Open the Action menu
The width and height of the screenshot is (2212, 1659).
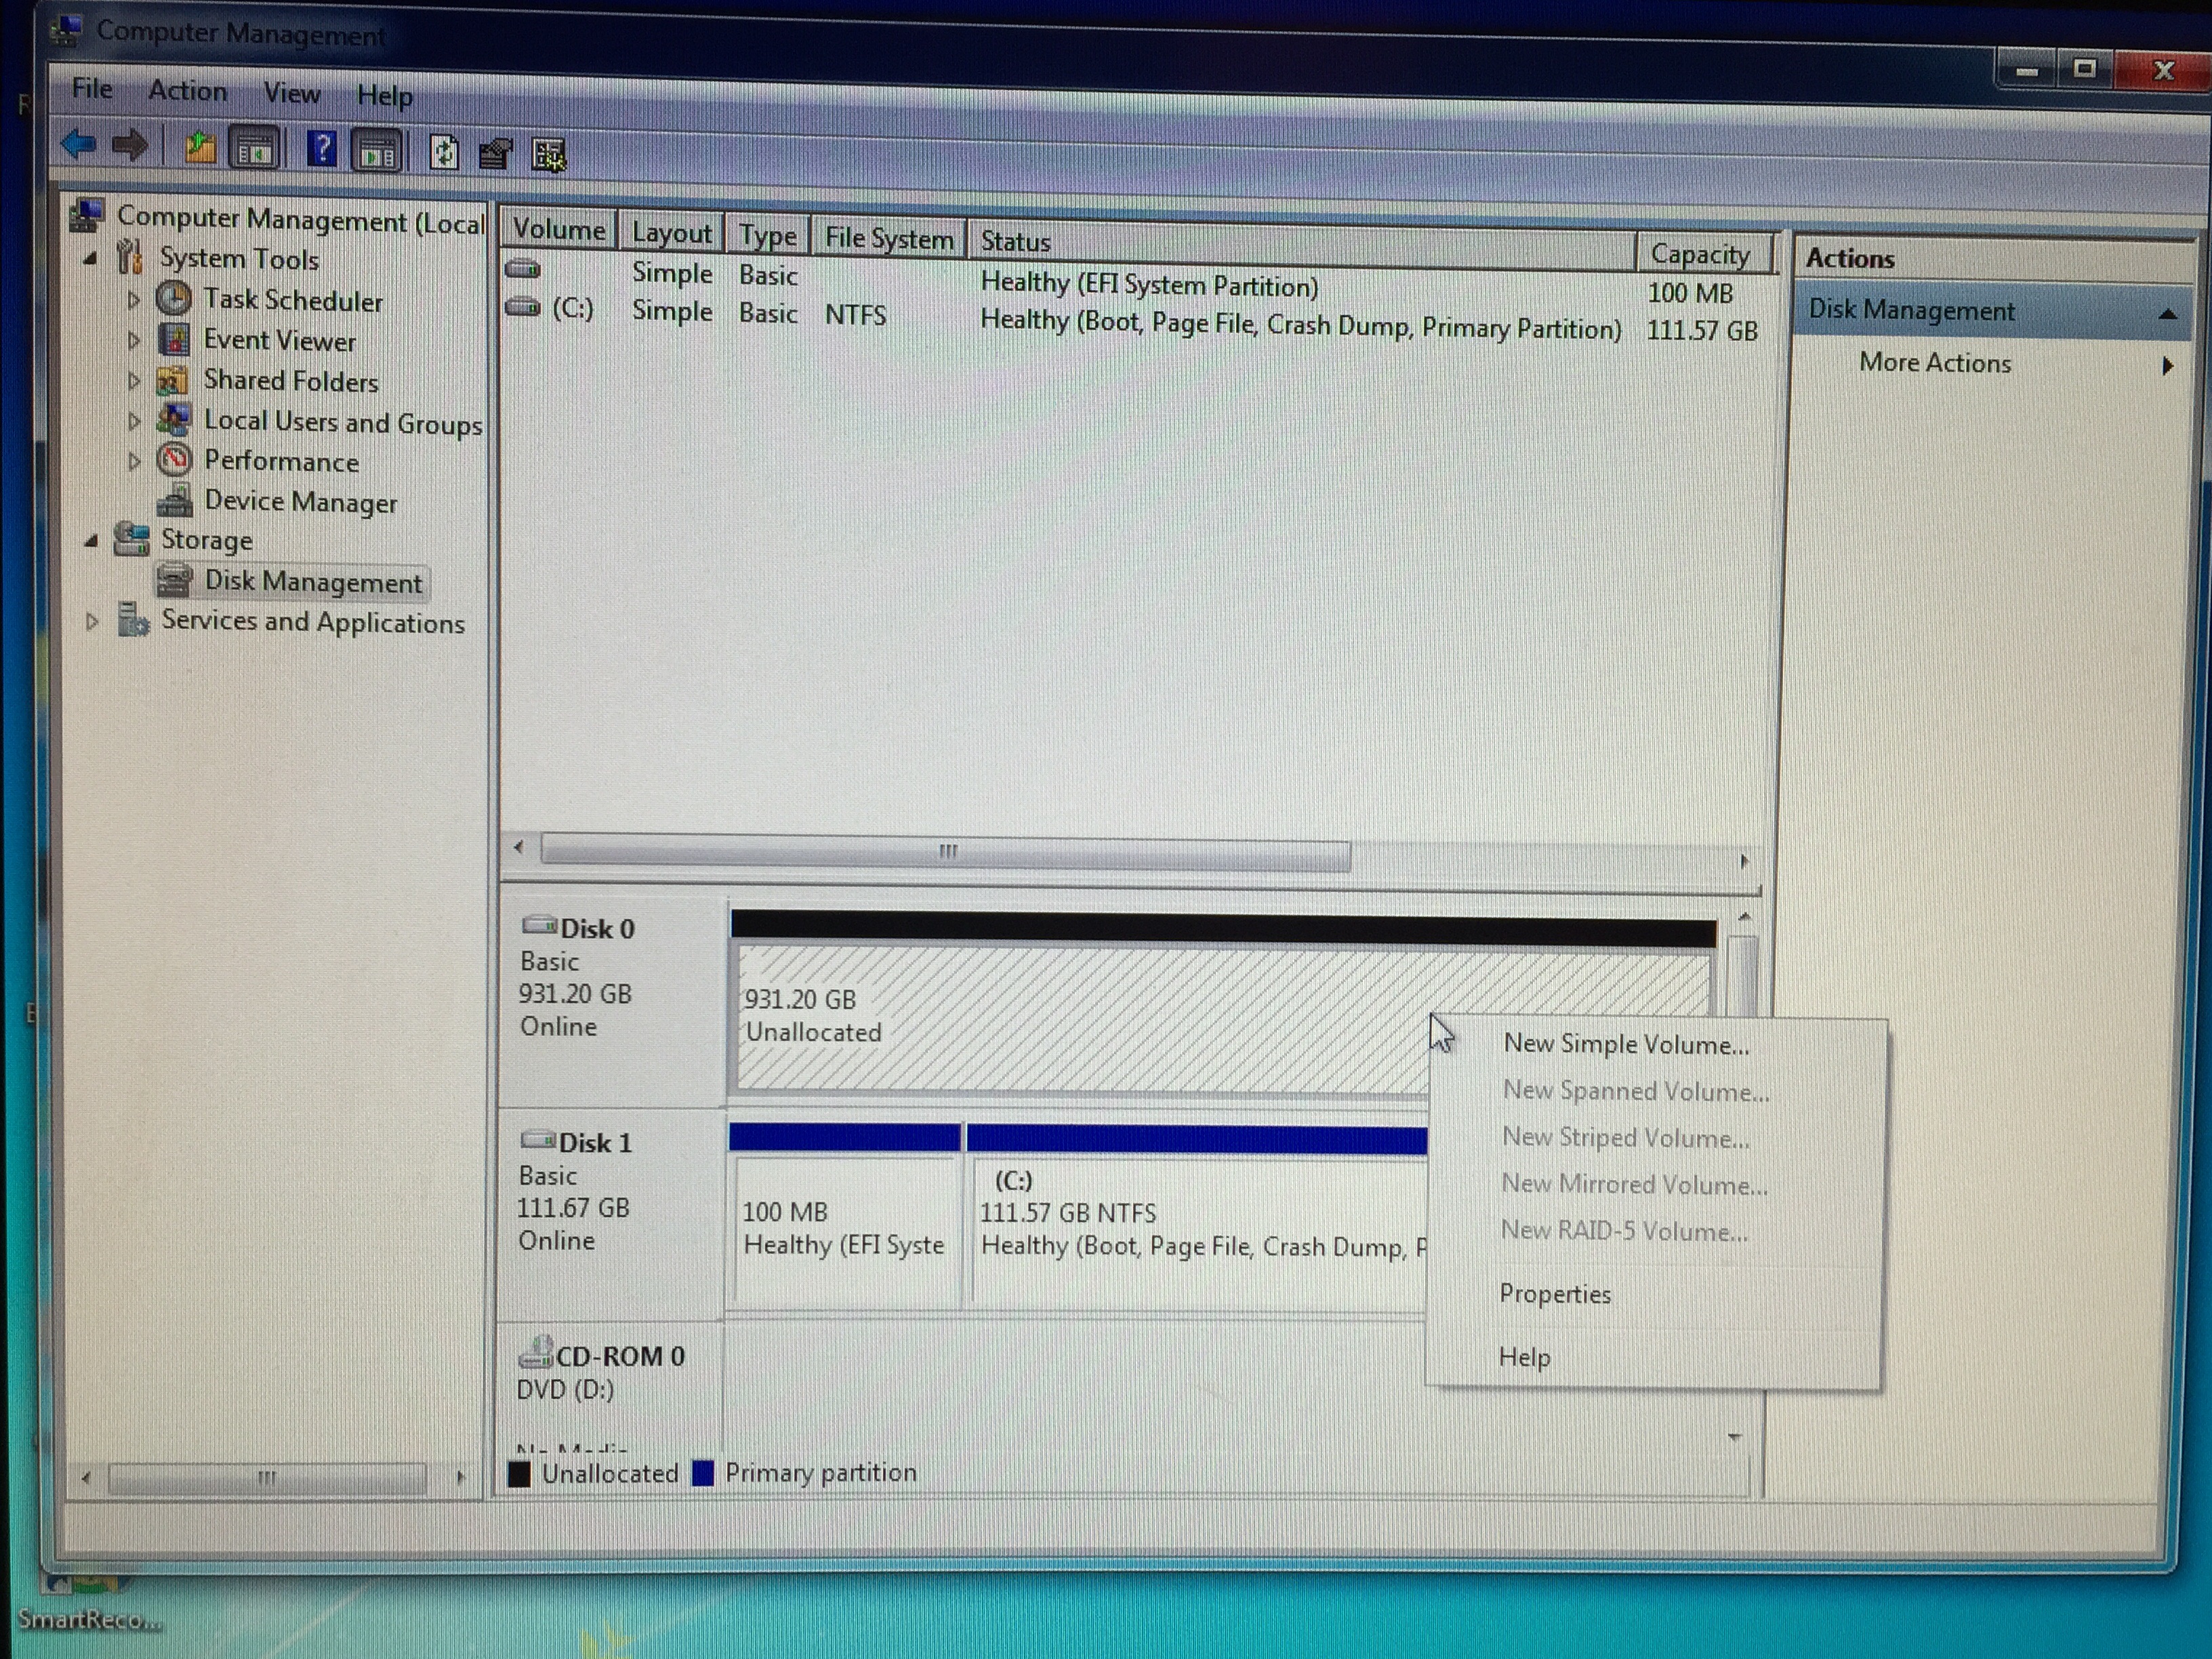[x=187, y=91]
